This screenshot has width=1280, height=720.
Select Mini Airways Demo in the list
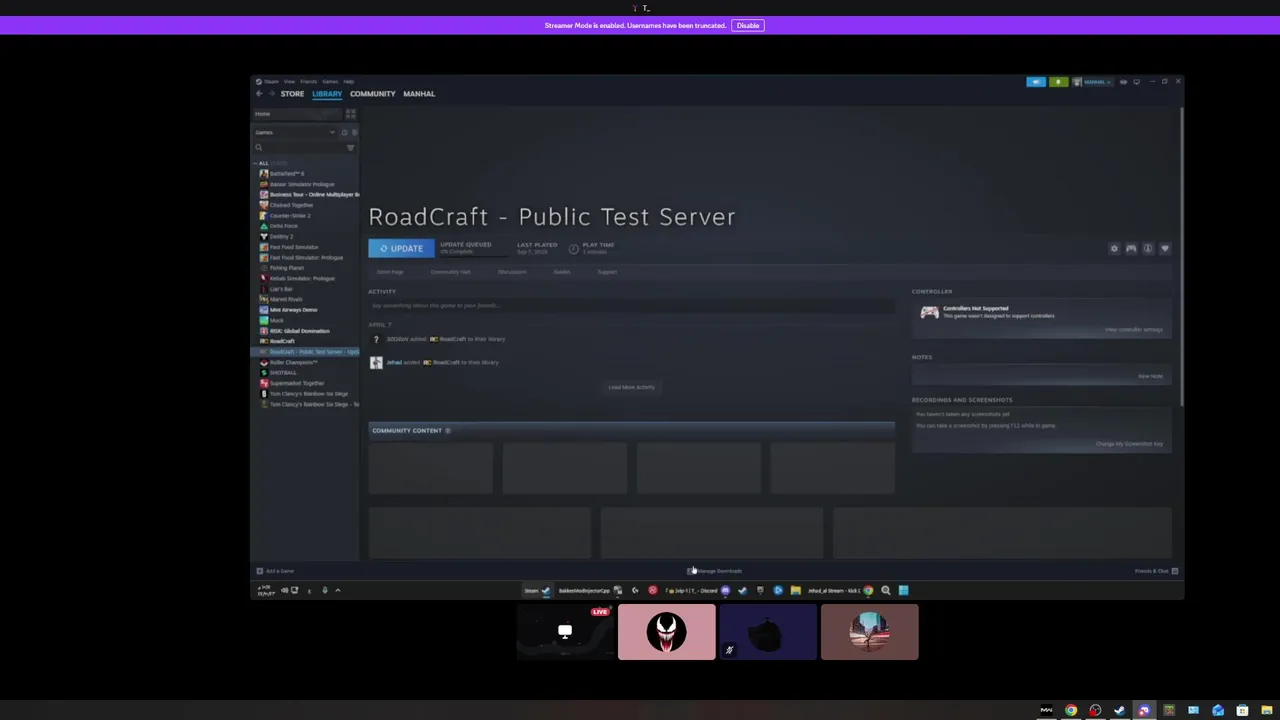(x=293, y=310)
